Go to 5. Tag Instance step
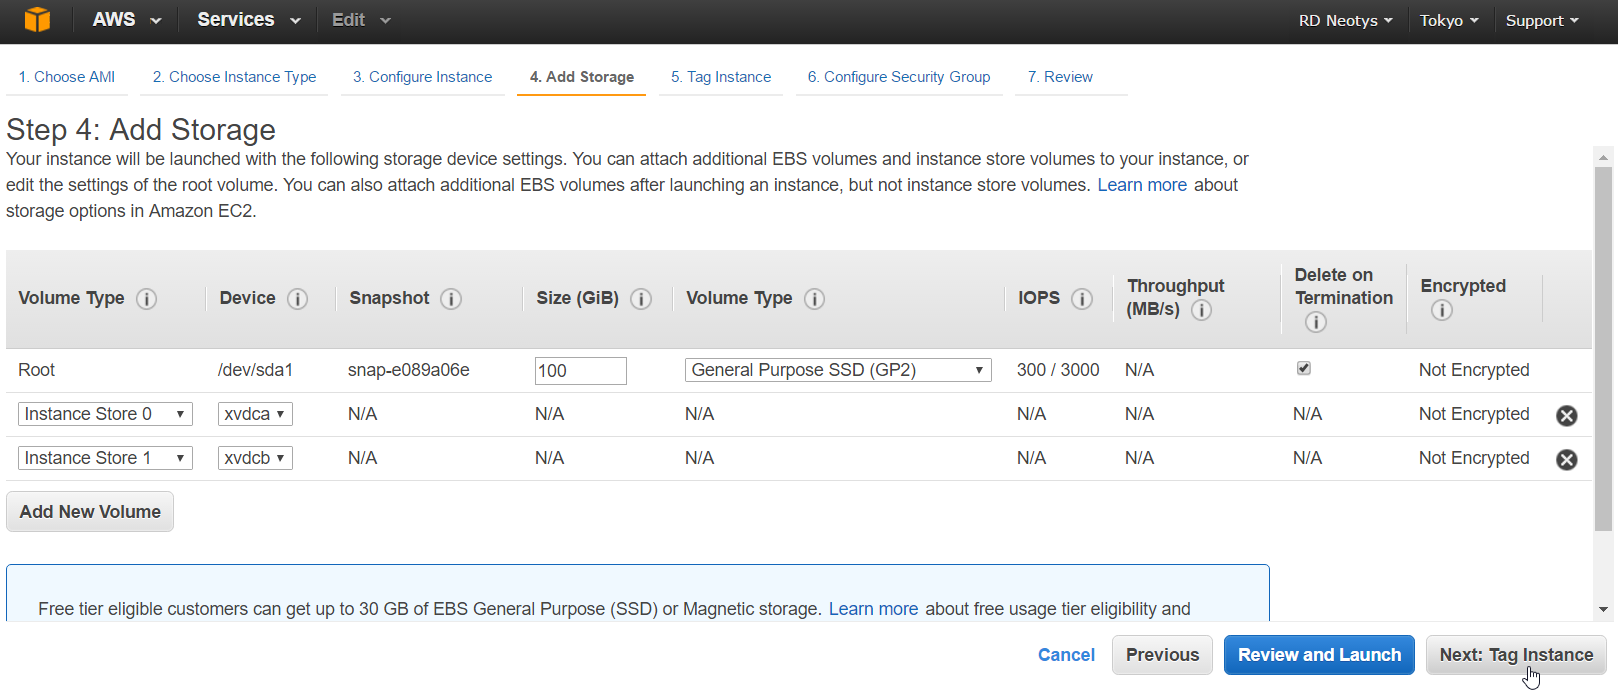The height and width of the screenshot is (694, 1618). click(x=721, y=77)
